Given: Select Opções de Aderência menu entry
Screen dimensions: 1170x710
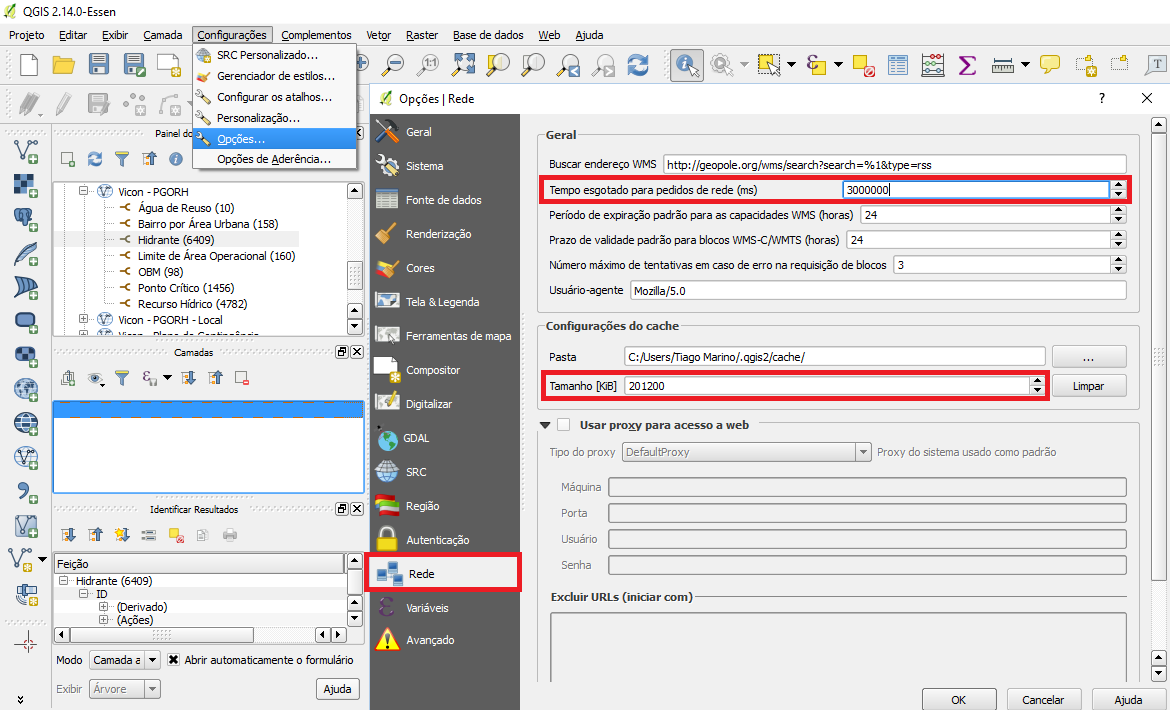Looking at the screenshot, I should point(273,159).
